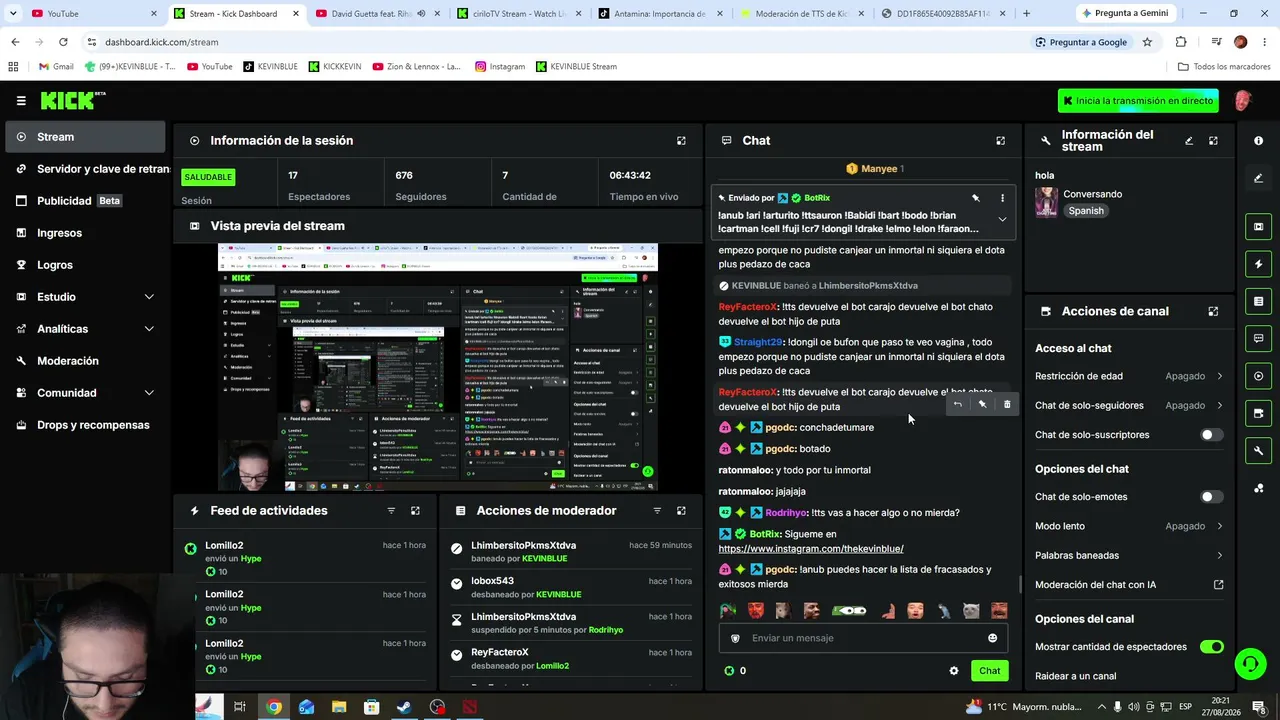Open the Vista previa del stream thumbnail
The height and width of the screenshot is (720, 1280).
pyautogui.click(x=438, y=367)
